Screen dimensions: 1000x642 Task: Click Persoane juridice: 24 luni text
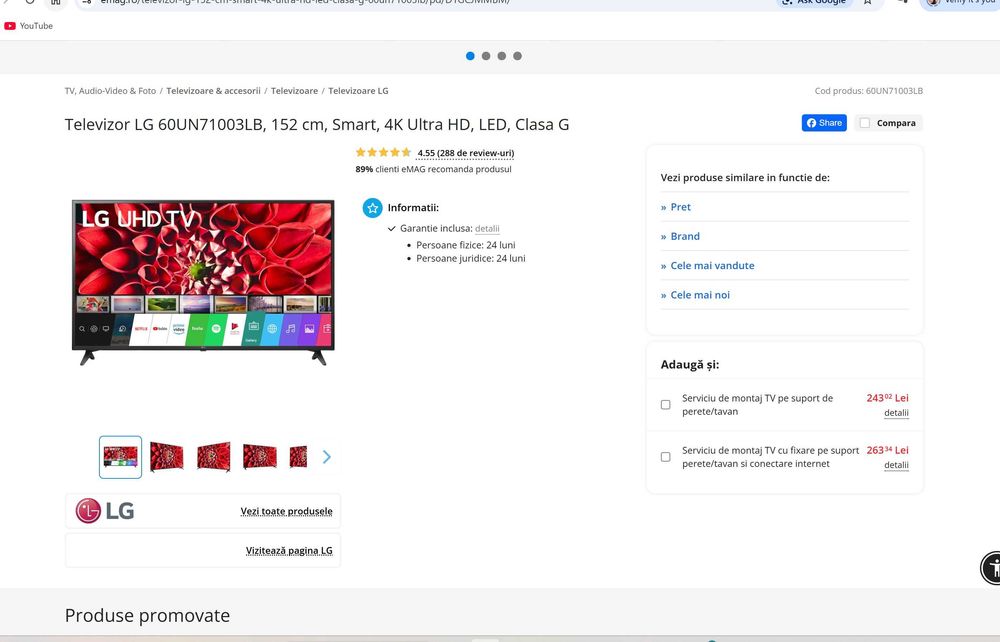pyautogui.click(x=471, y=259)
